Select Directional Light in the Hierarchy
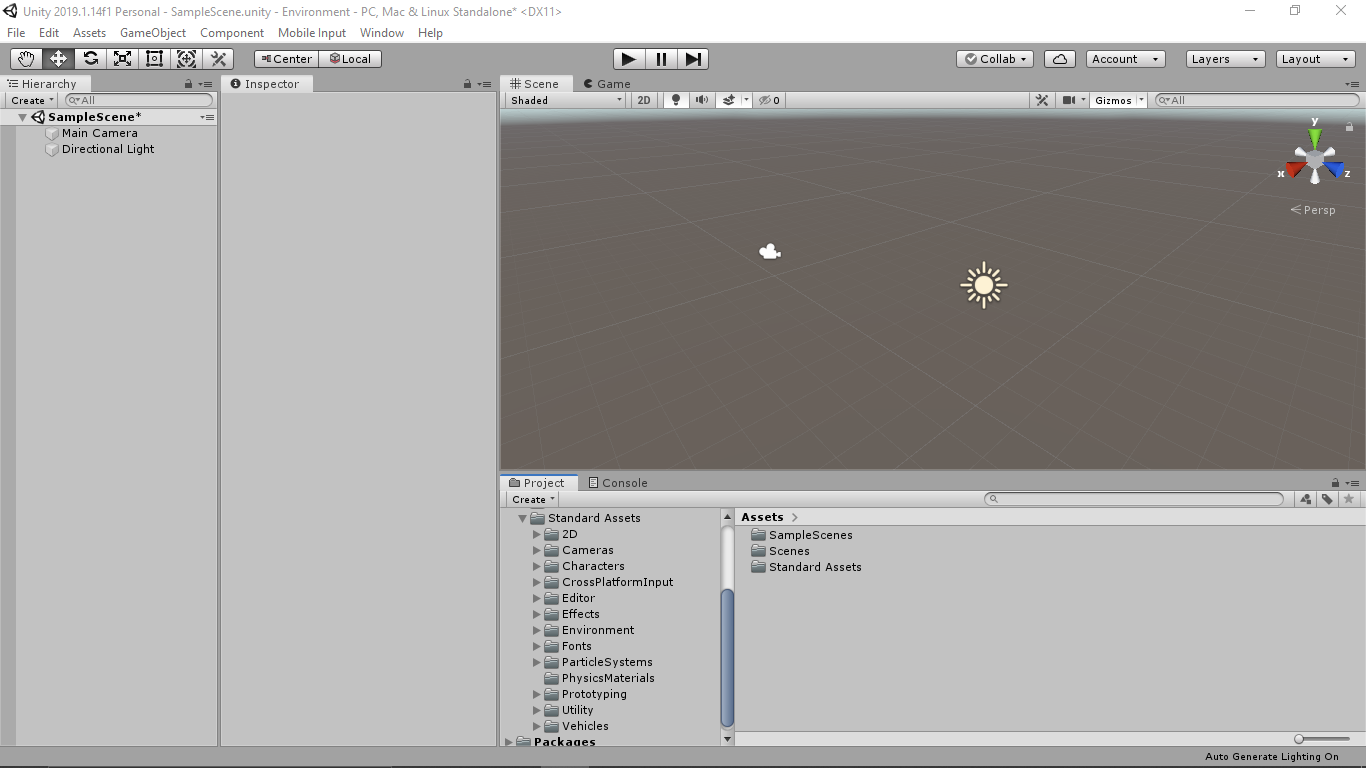The height and width of the screenshot is (768, 1366). click(x=106, y=149)
